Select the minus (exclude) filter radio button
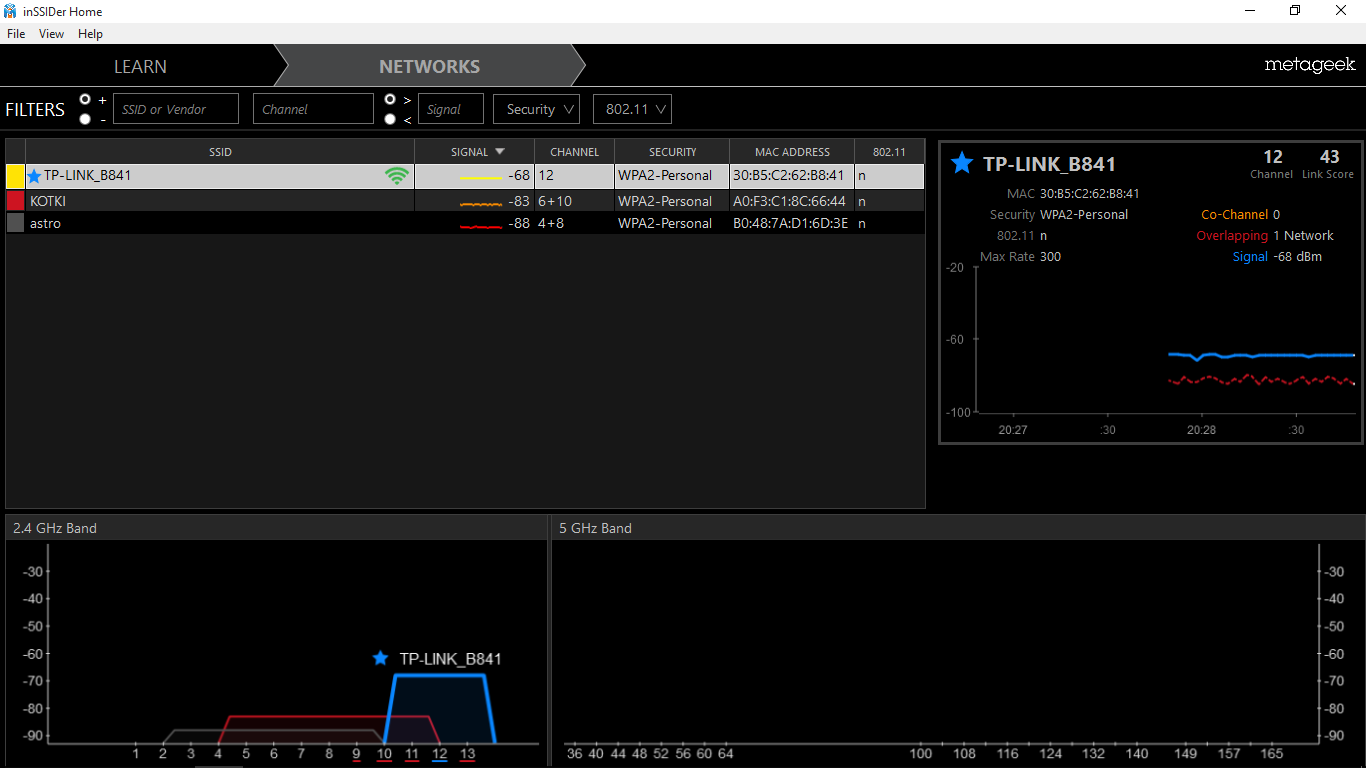1366x768 pixels. tap(85, 119)
